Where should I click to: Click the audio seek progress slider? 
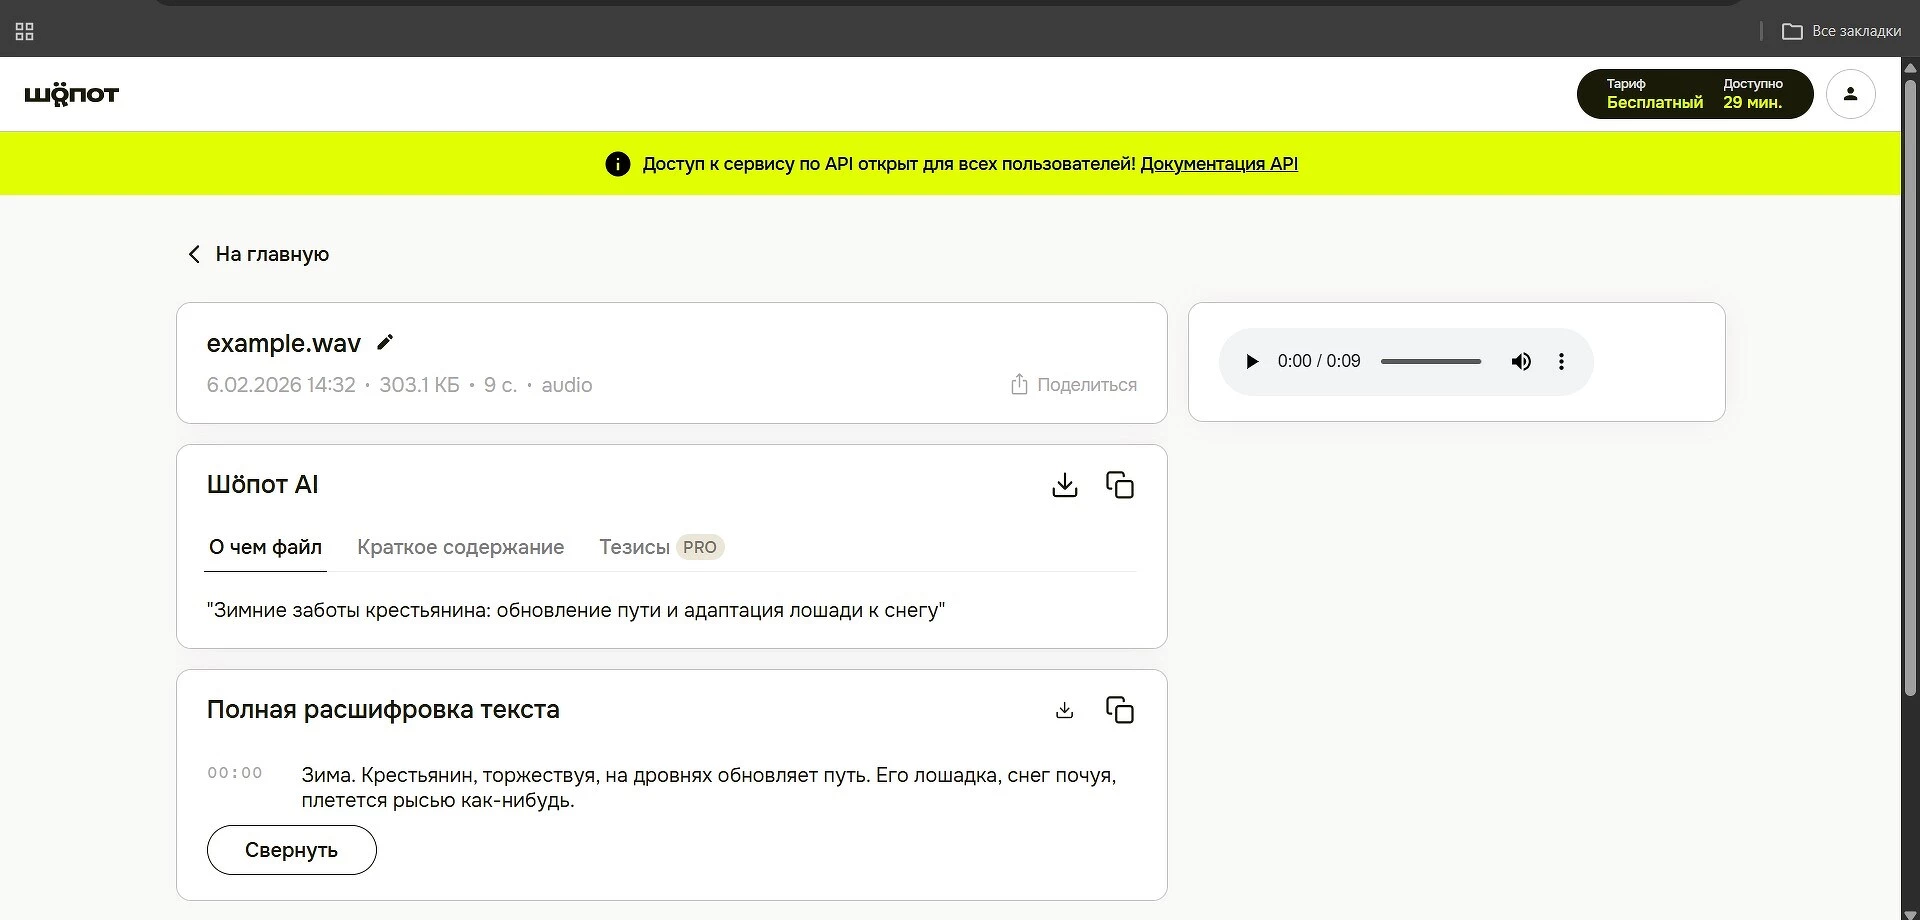click(x=1430, y=362)
